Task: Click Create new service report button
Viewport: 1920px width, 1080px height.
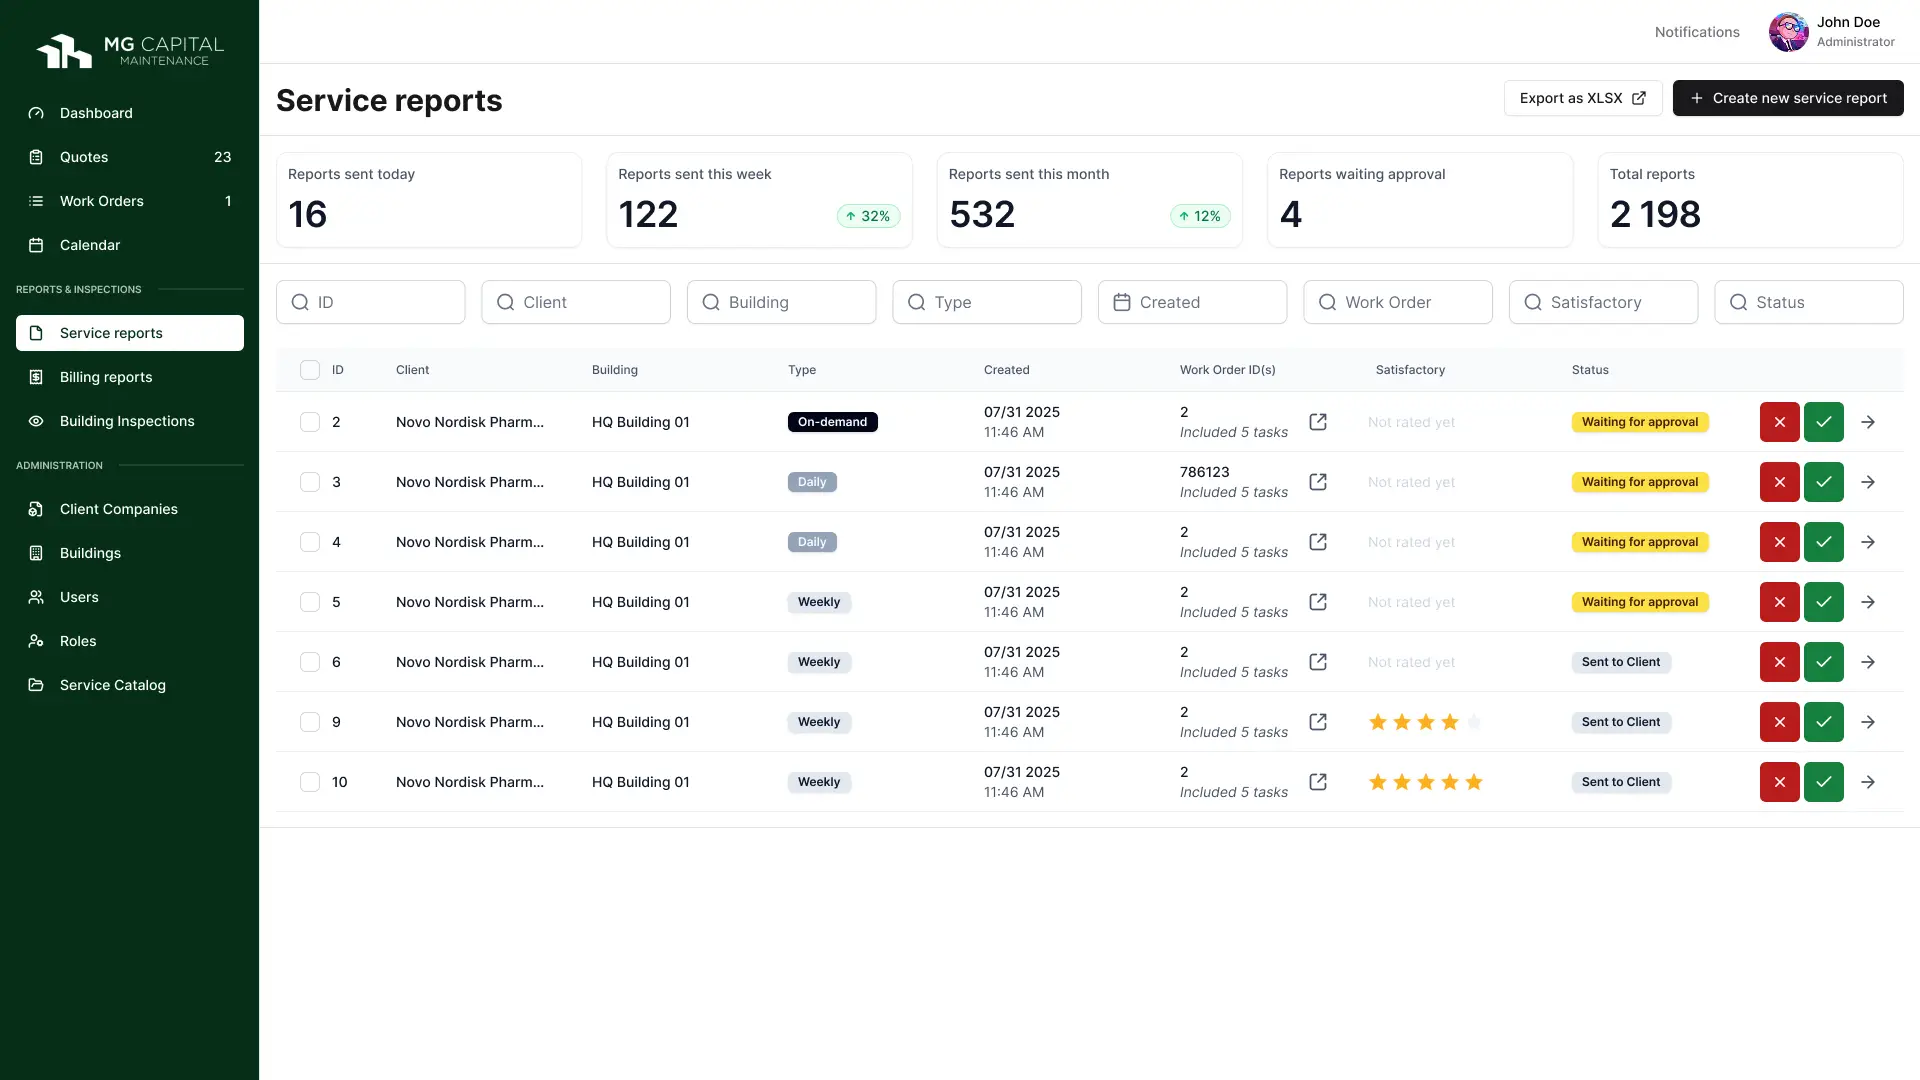Action: 1787,98
